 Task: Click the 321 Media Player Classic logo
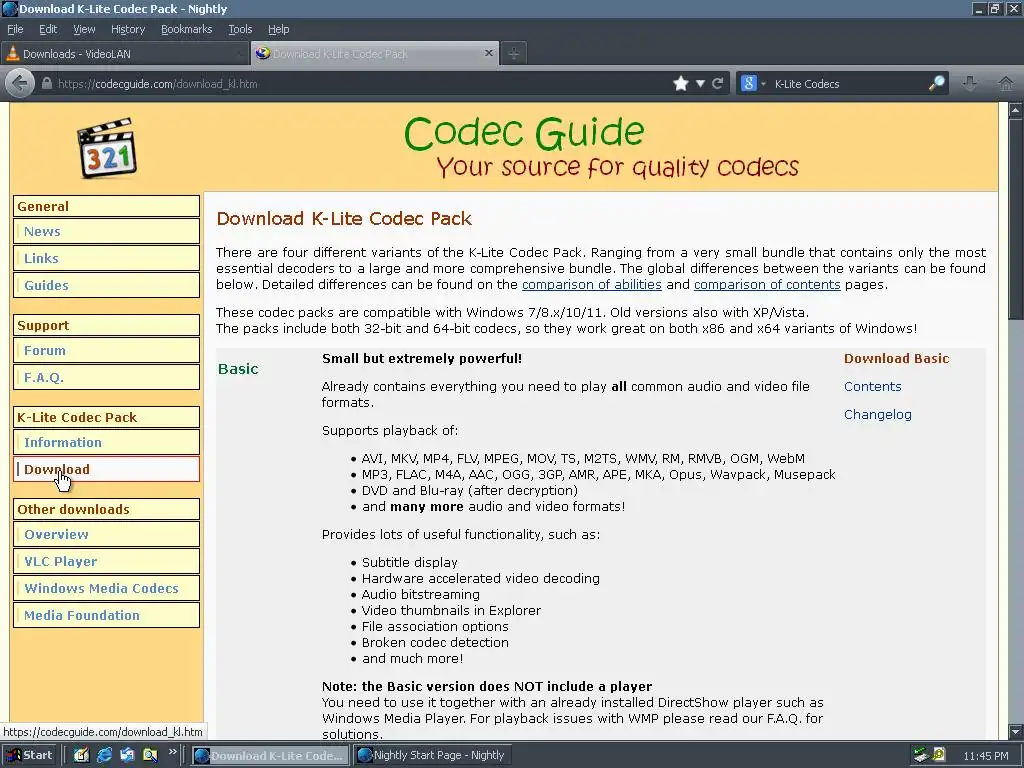(107, 148)
